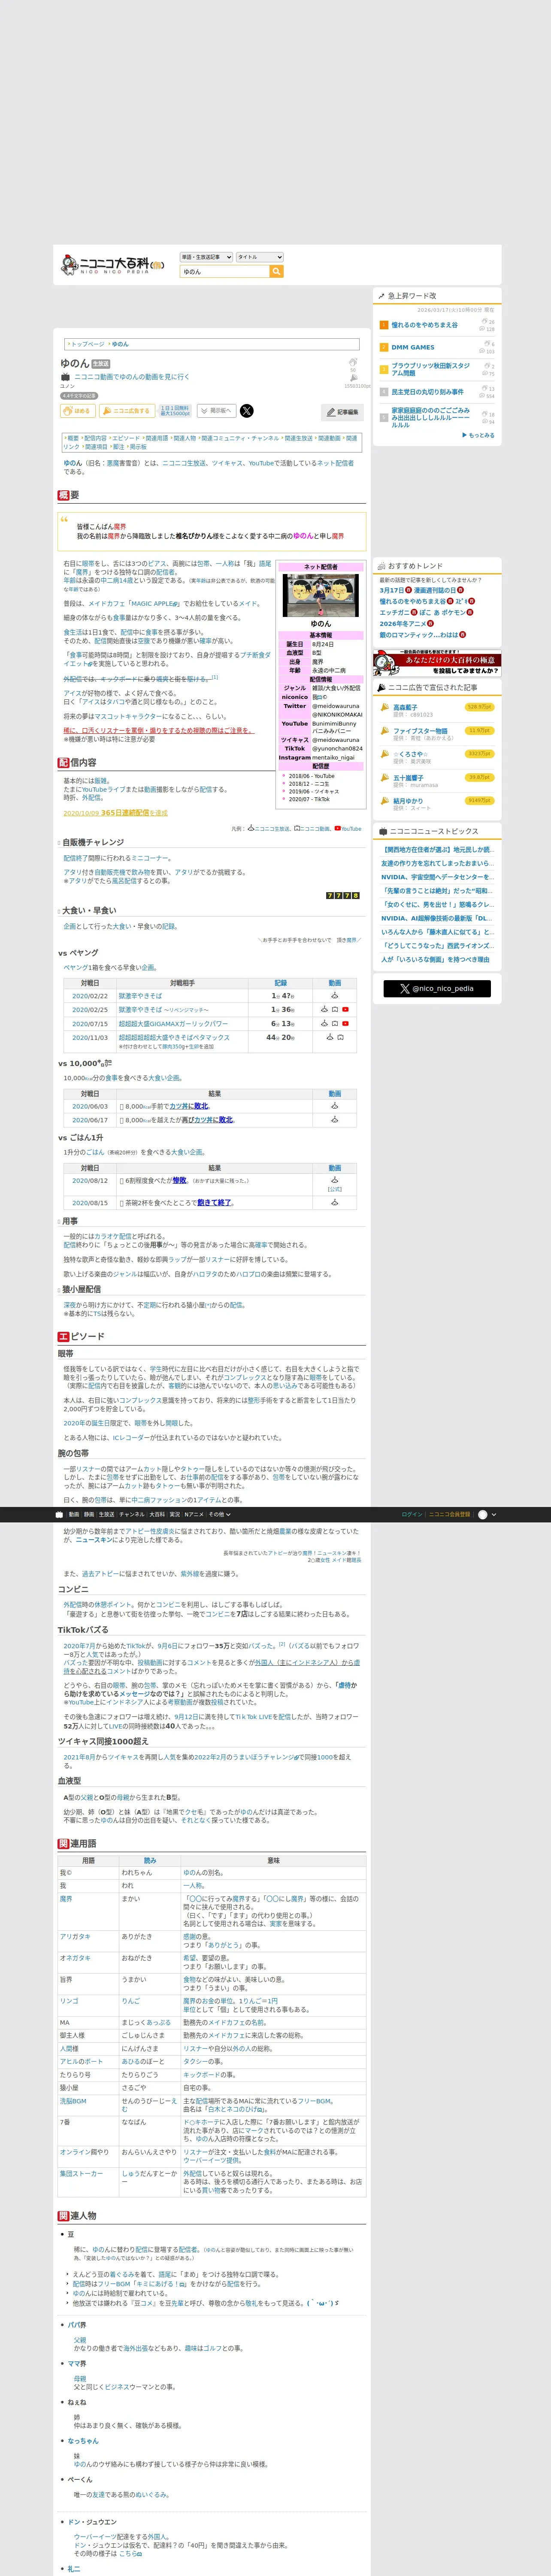551x2576 pixels.
Task: Click the 魔界 term link in the glossary table
Action: (x=66, y=1898)
